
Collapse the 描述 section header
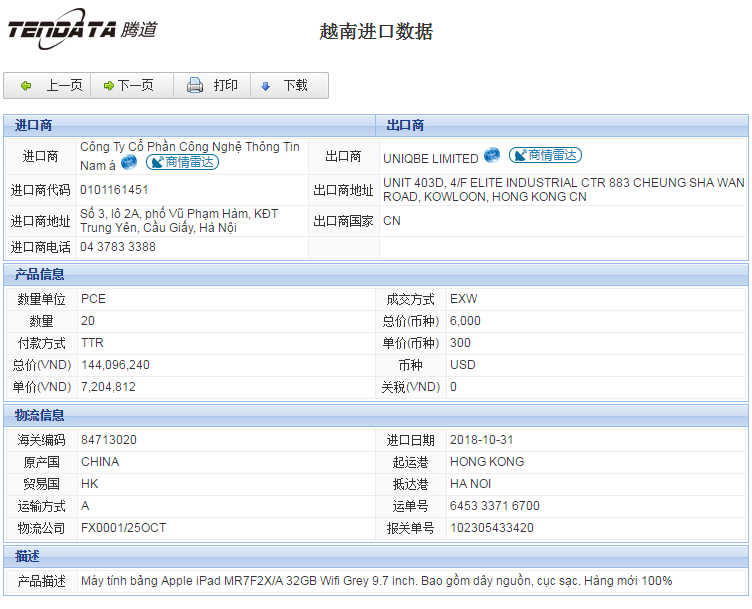pyautogui.click(x=27, y=556)
